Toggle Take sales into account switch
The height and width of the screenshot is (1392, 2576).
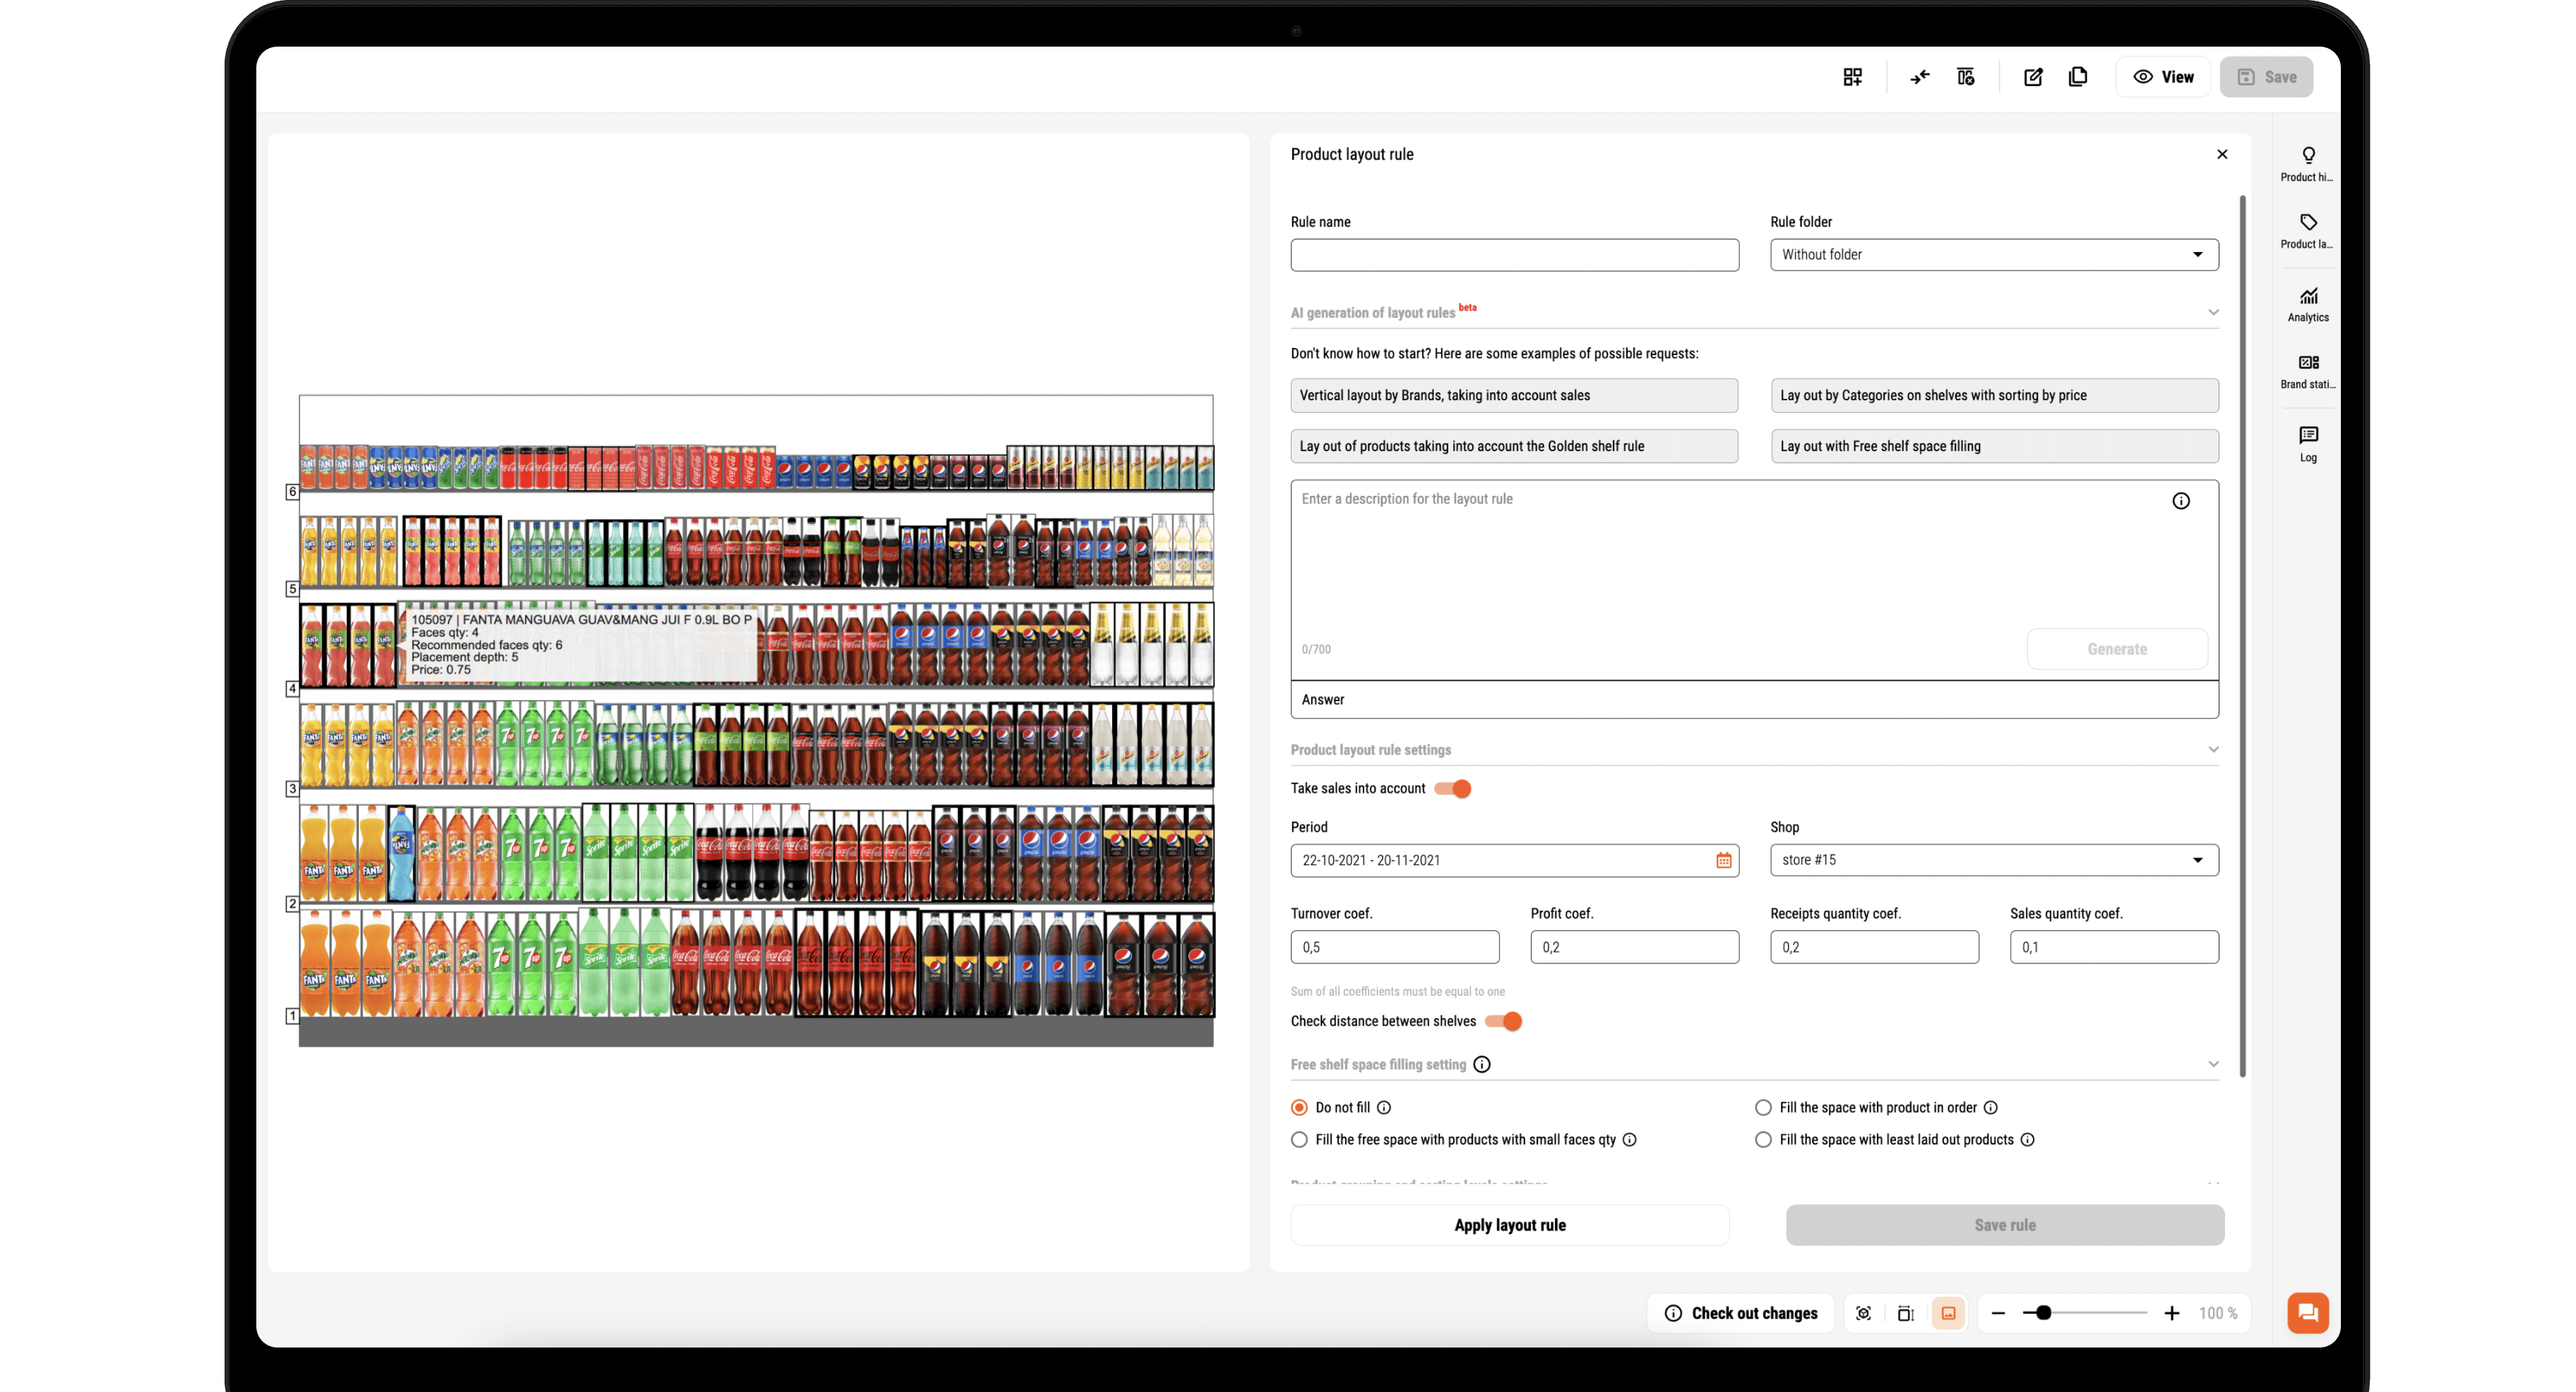[x=1453, y=789]
